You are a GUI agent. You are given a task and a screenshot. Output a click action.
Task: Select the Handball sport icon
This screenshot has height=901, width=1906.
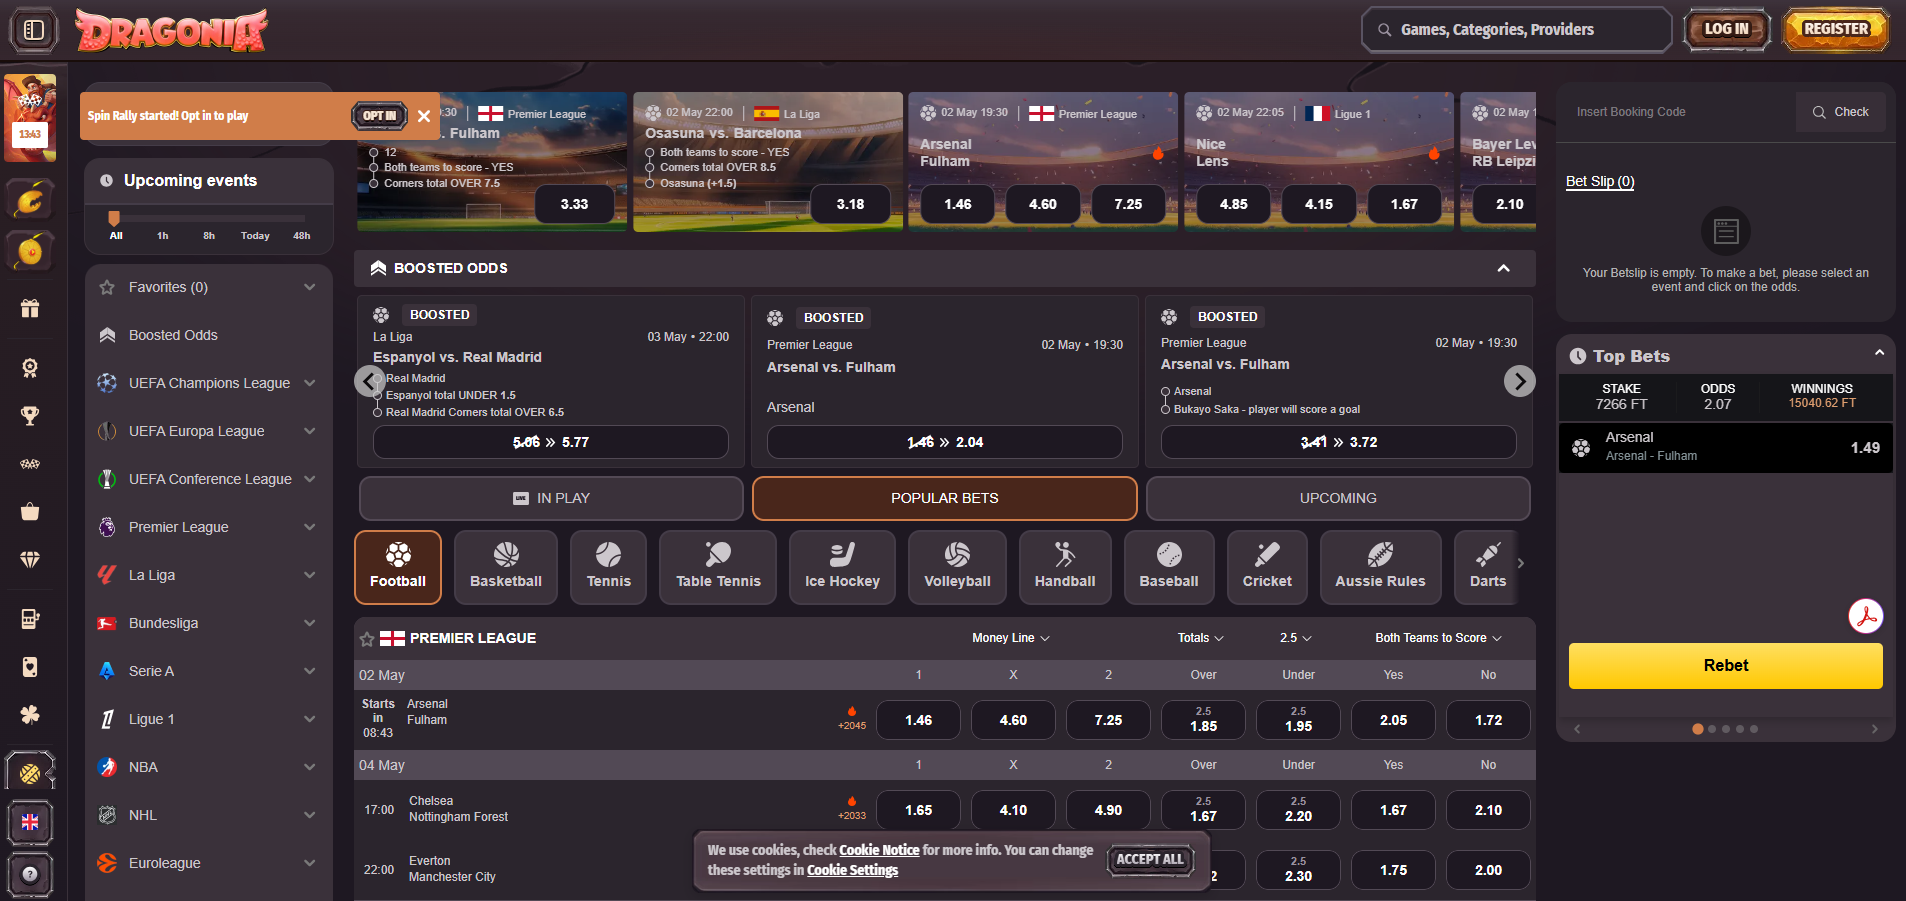1065,567
